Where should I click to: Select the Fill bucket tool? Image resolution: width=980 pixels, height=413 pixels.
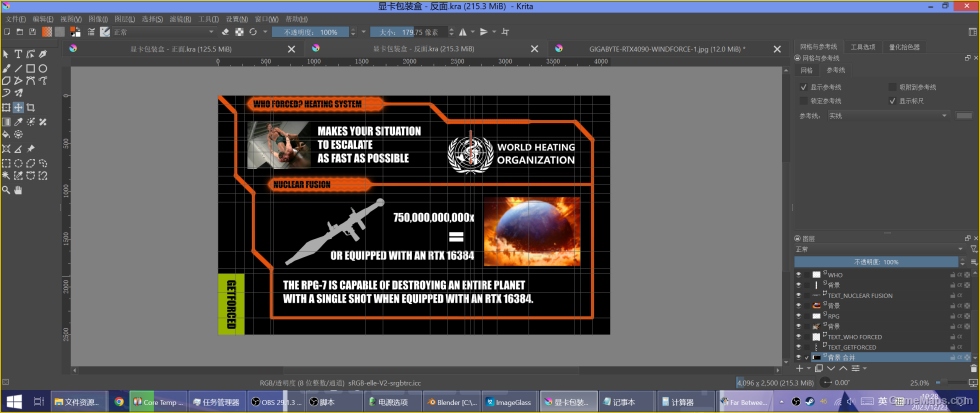click(x=6, y=134)
